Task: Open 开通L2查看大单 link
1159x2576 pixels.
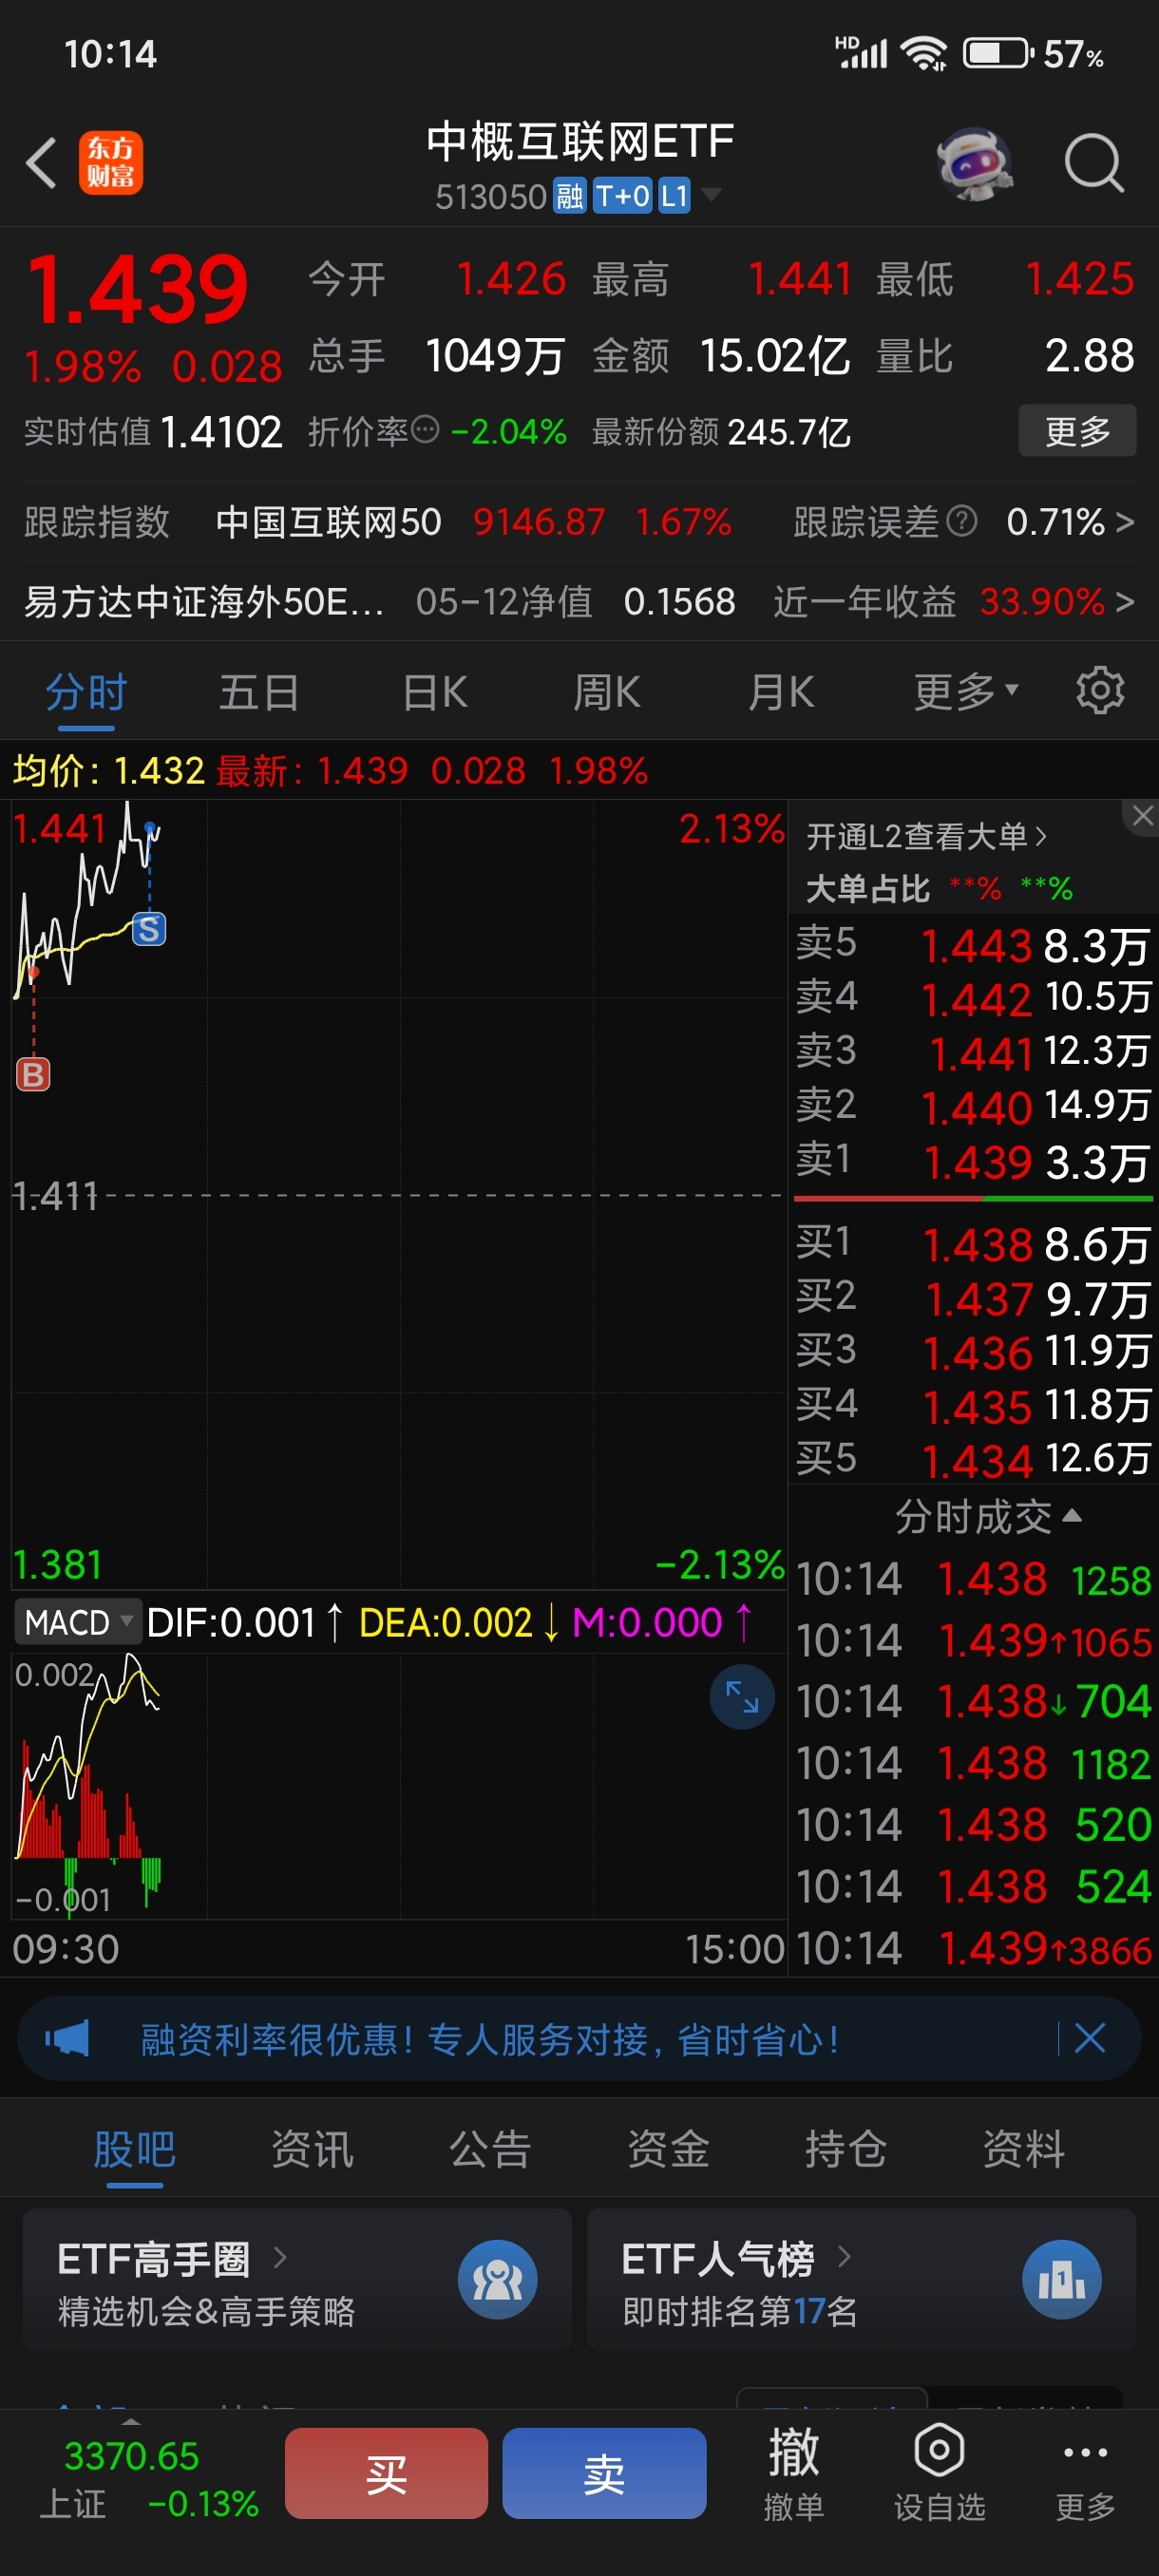Action: [x=927, y=836]
